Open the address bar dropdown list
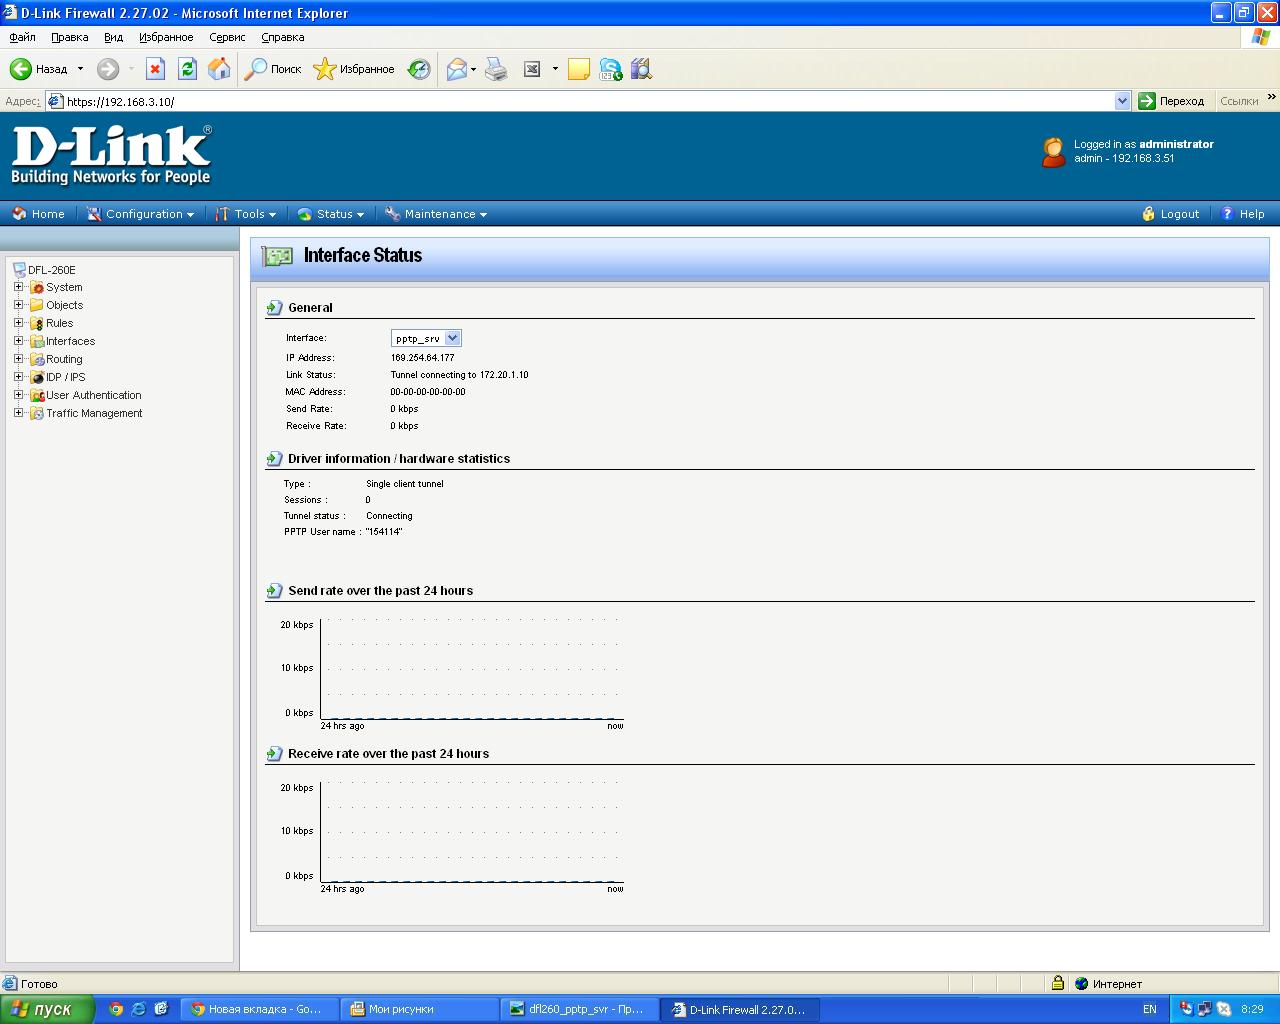Viewport: 1280px width, 1024px height. pos(1122,101)
